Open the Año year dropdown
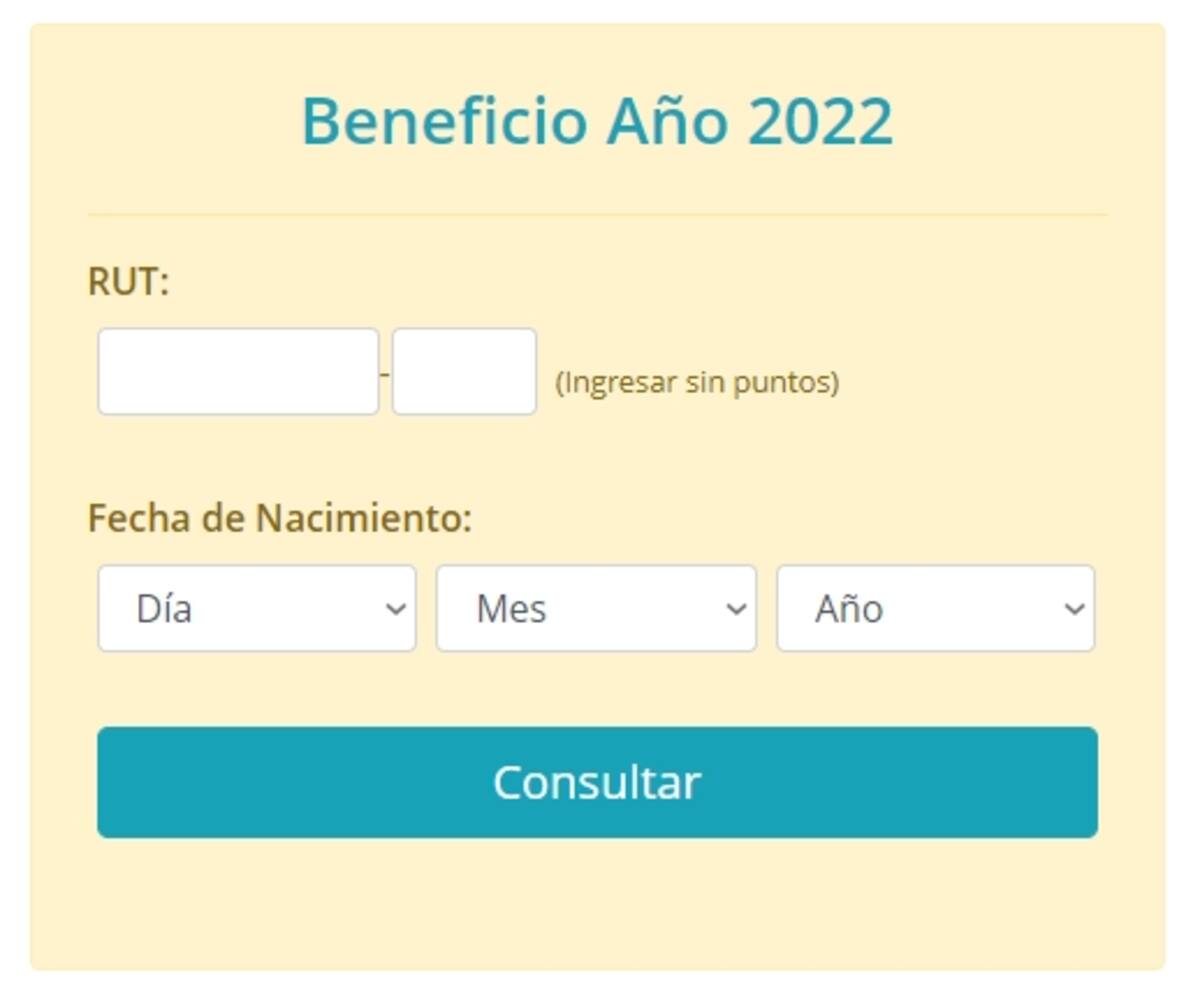 coord(935,608)
